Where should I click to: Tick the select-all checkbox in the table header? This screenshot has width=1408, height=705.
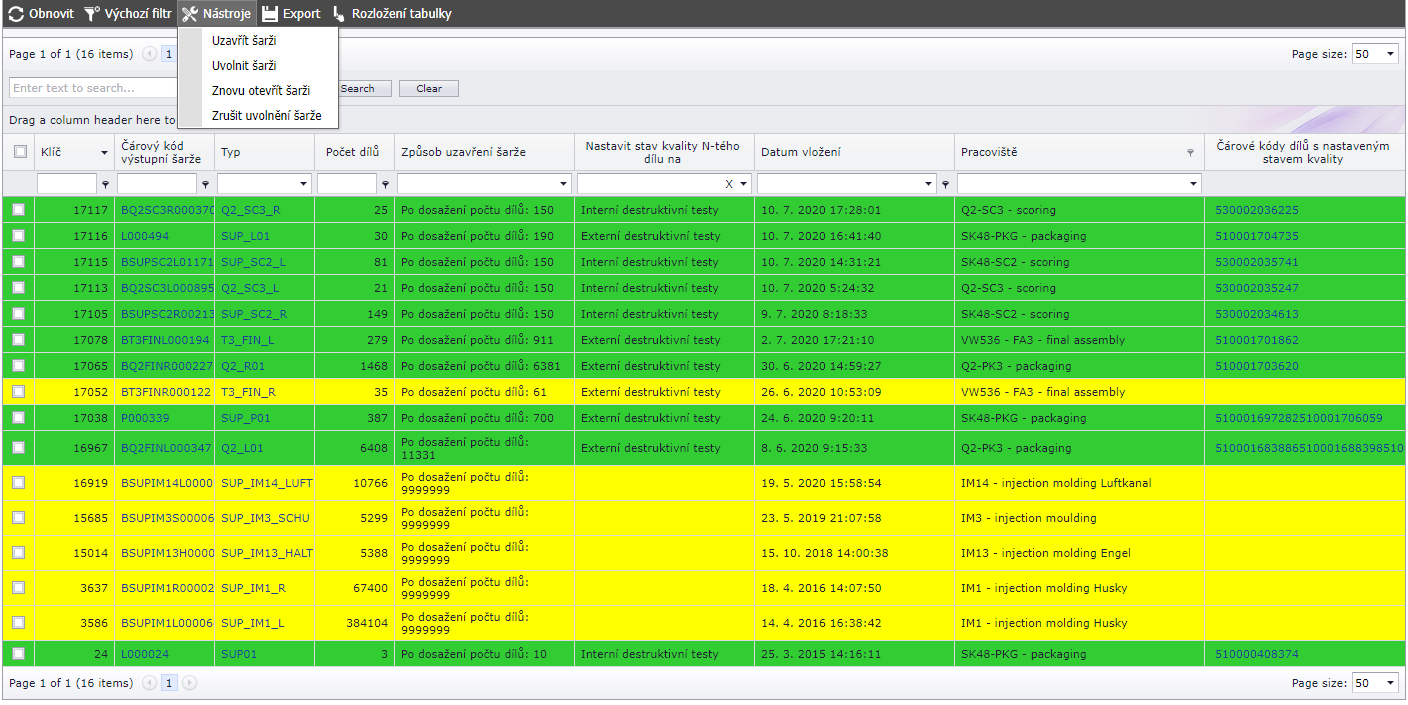click(x=20, y=152)
